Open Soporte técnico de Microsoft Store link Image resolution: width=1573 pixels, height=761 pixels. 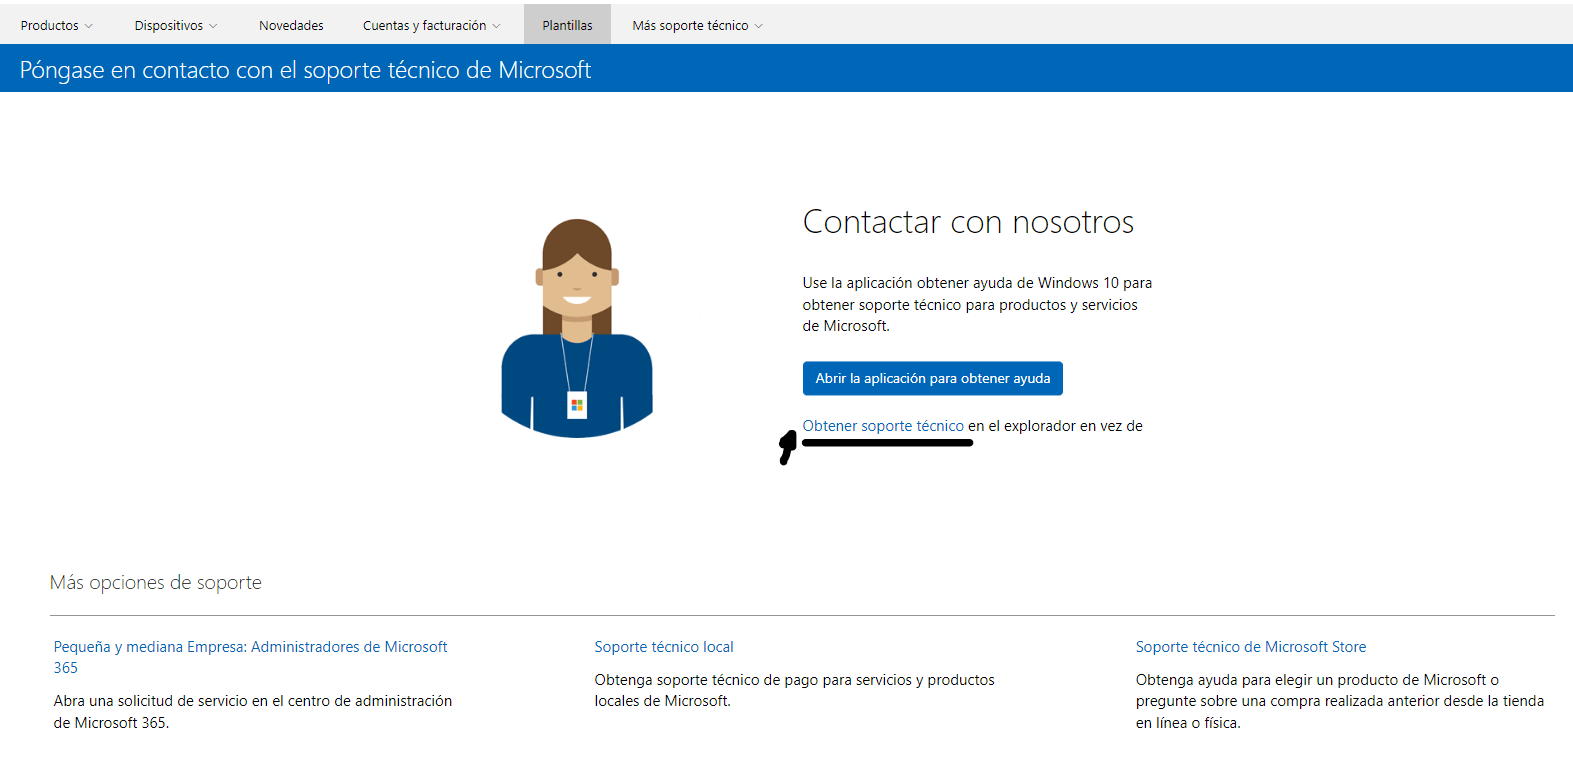tap(1250, 647)
